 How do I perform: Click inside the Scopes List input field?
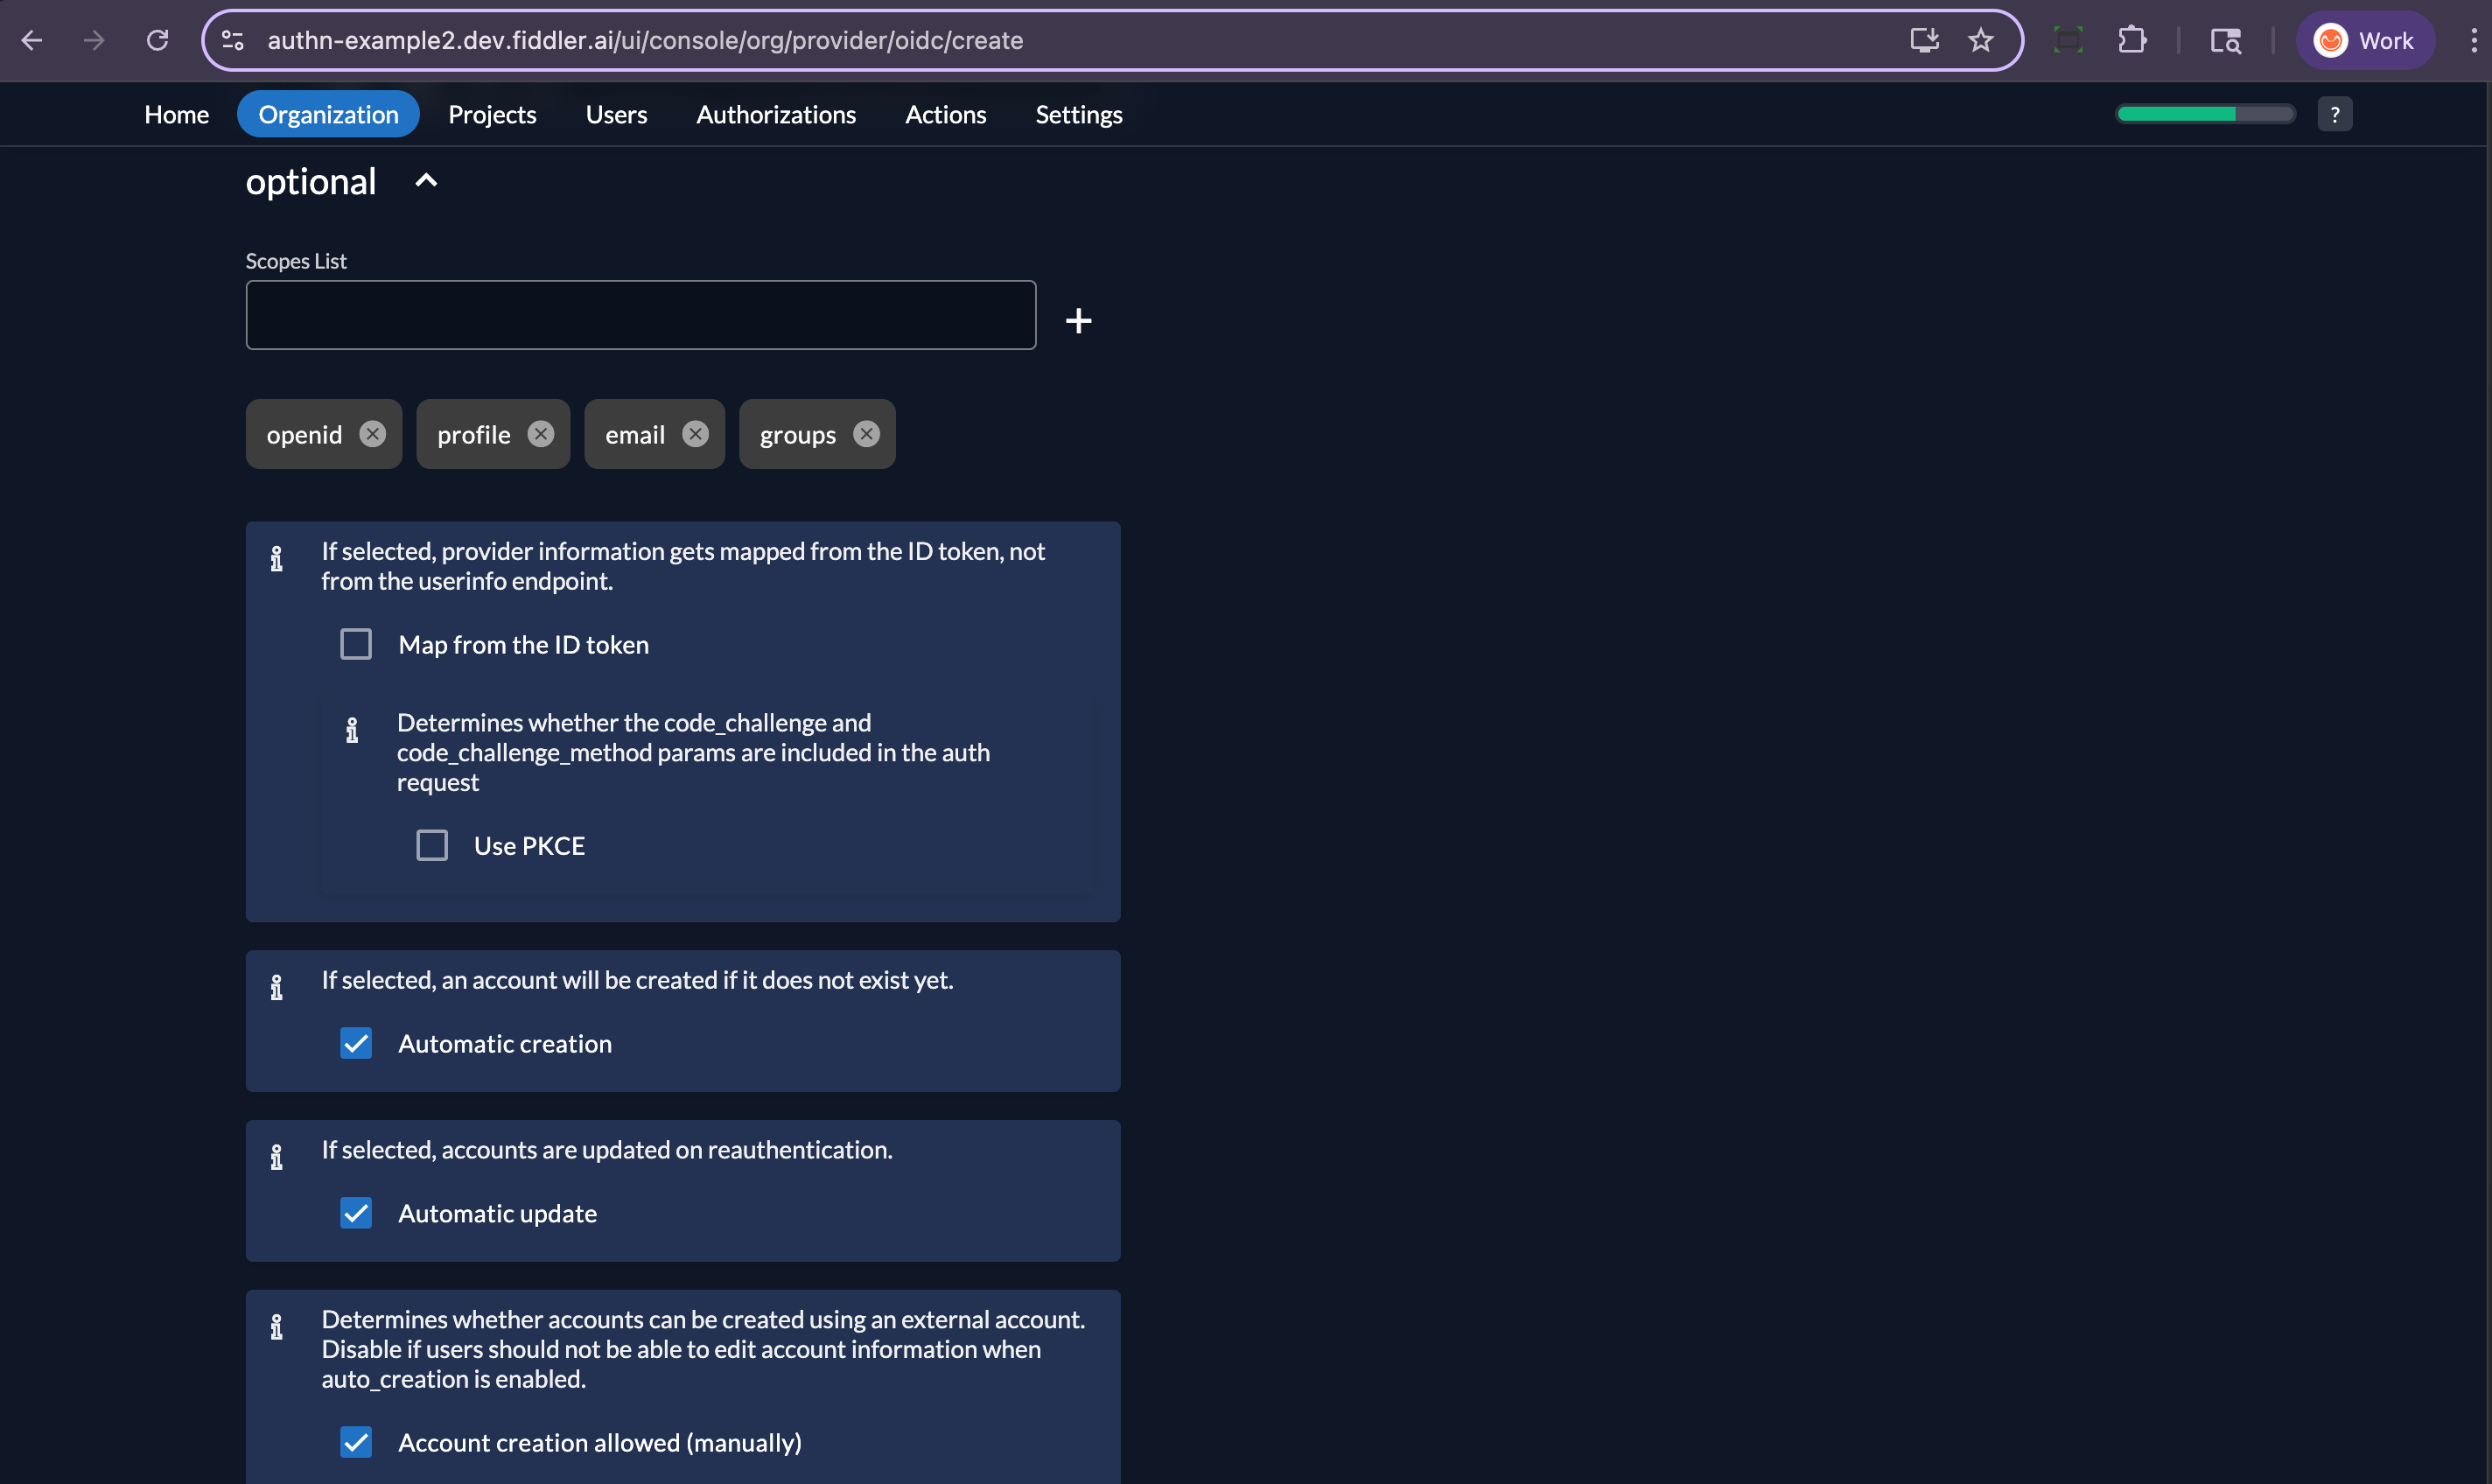(x=640, y=314)
